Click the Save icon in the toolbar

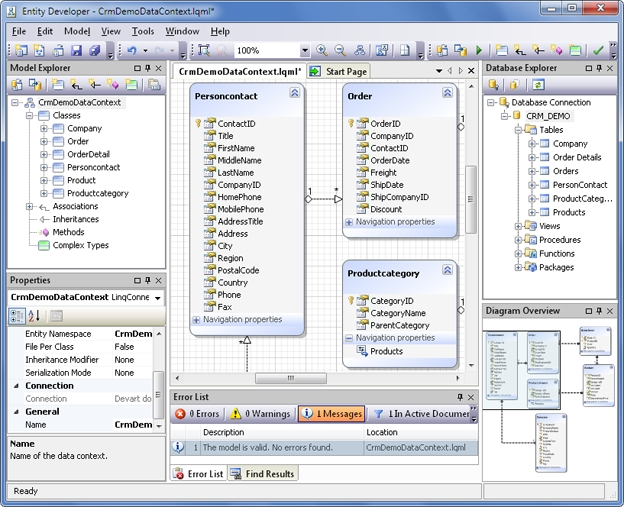tap(76, 51)
